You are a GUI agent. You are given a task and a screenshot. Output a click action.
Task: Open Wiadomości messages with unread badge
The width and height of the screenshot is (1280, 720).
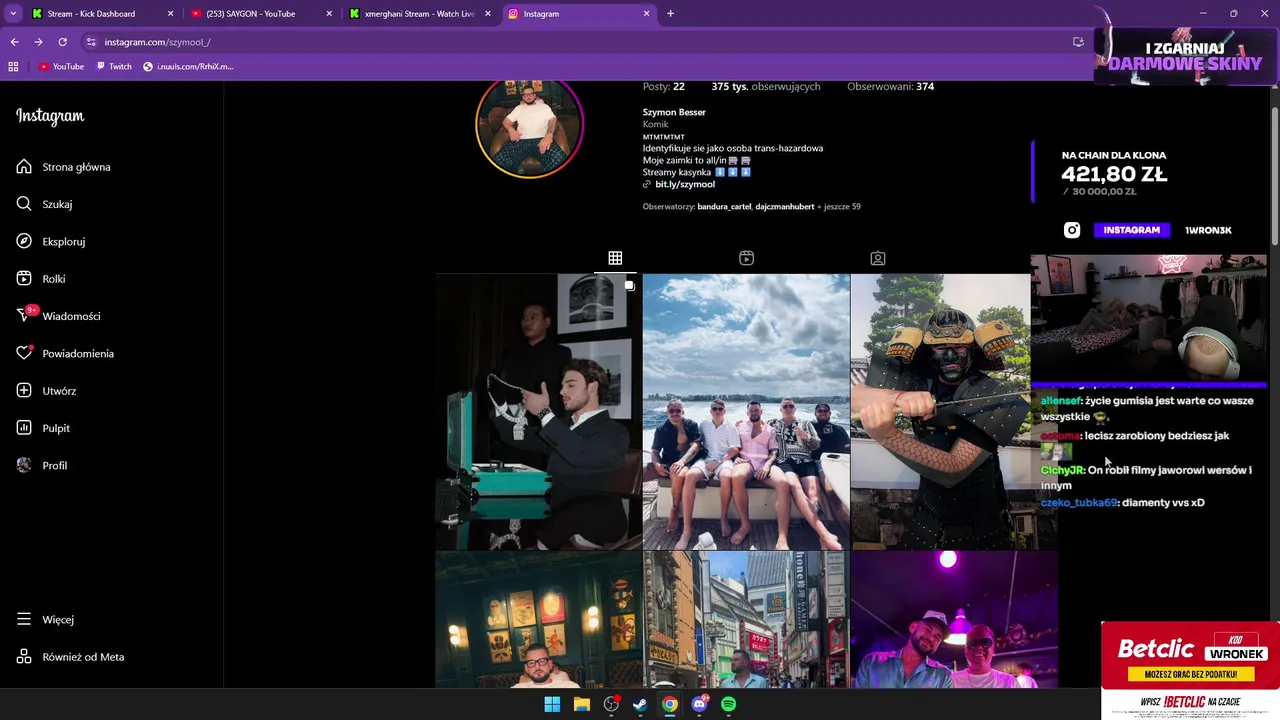pos(58,316)
